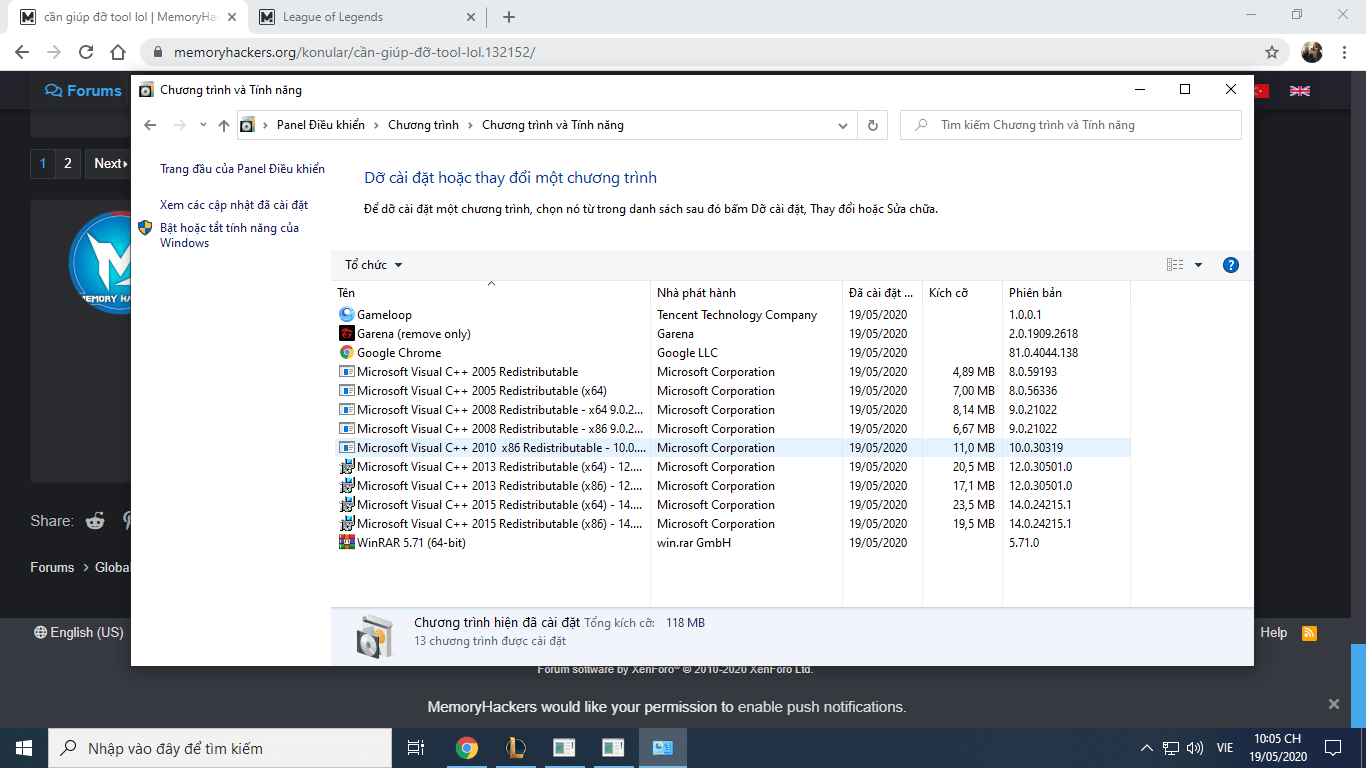1366x768 pixels.
Task: Click the 23,5 MB size cell
Action: (x=974, y=505)
